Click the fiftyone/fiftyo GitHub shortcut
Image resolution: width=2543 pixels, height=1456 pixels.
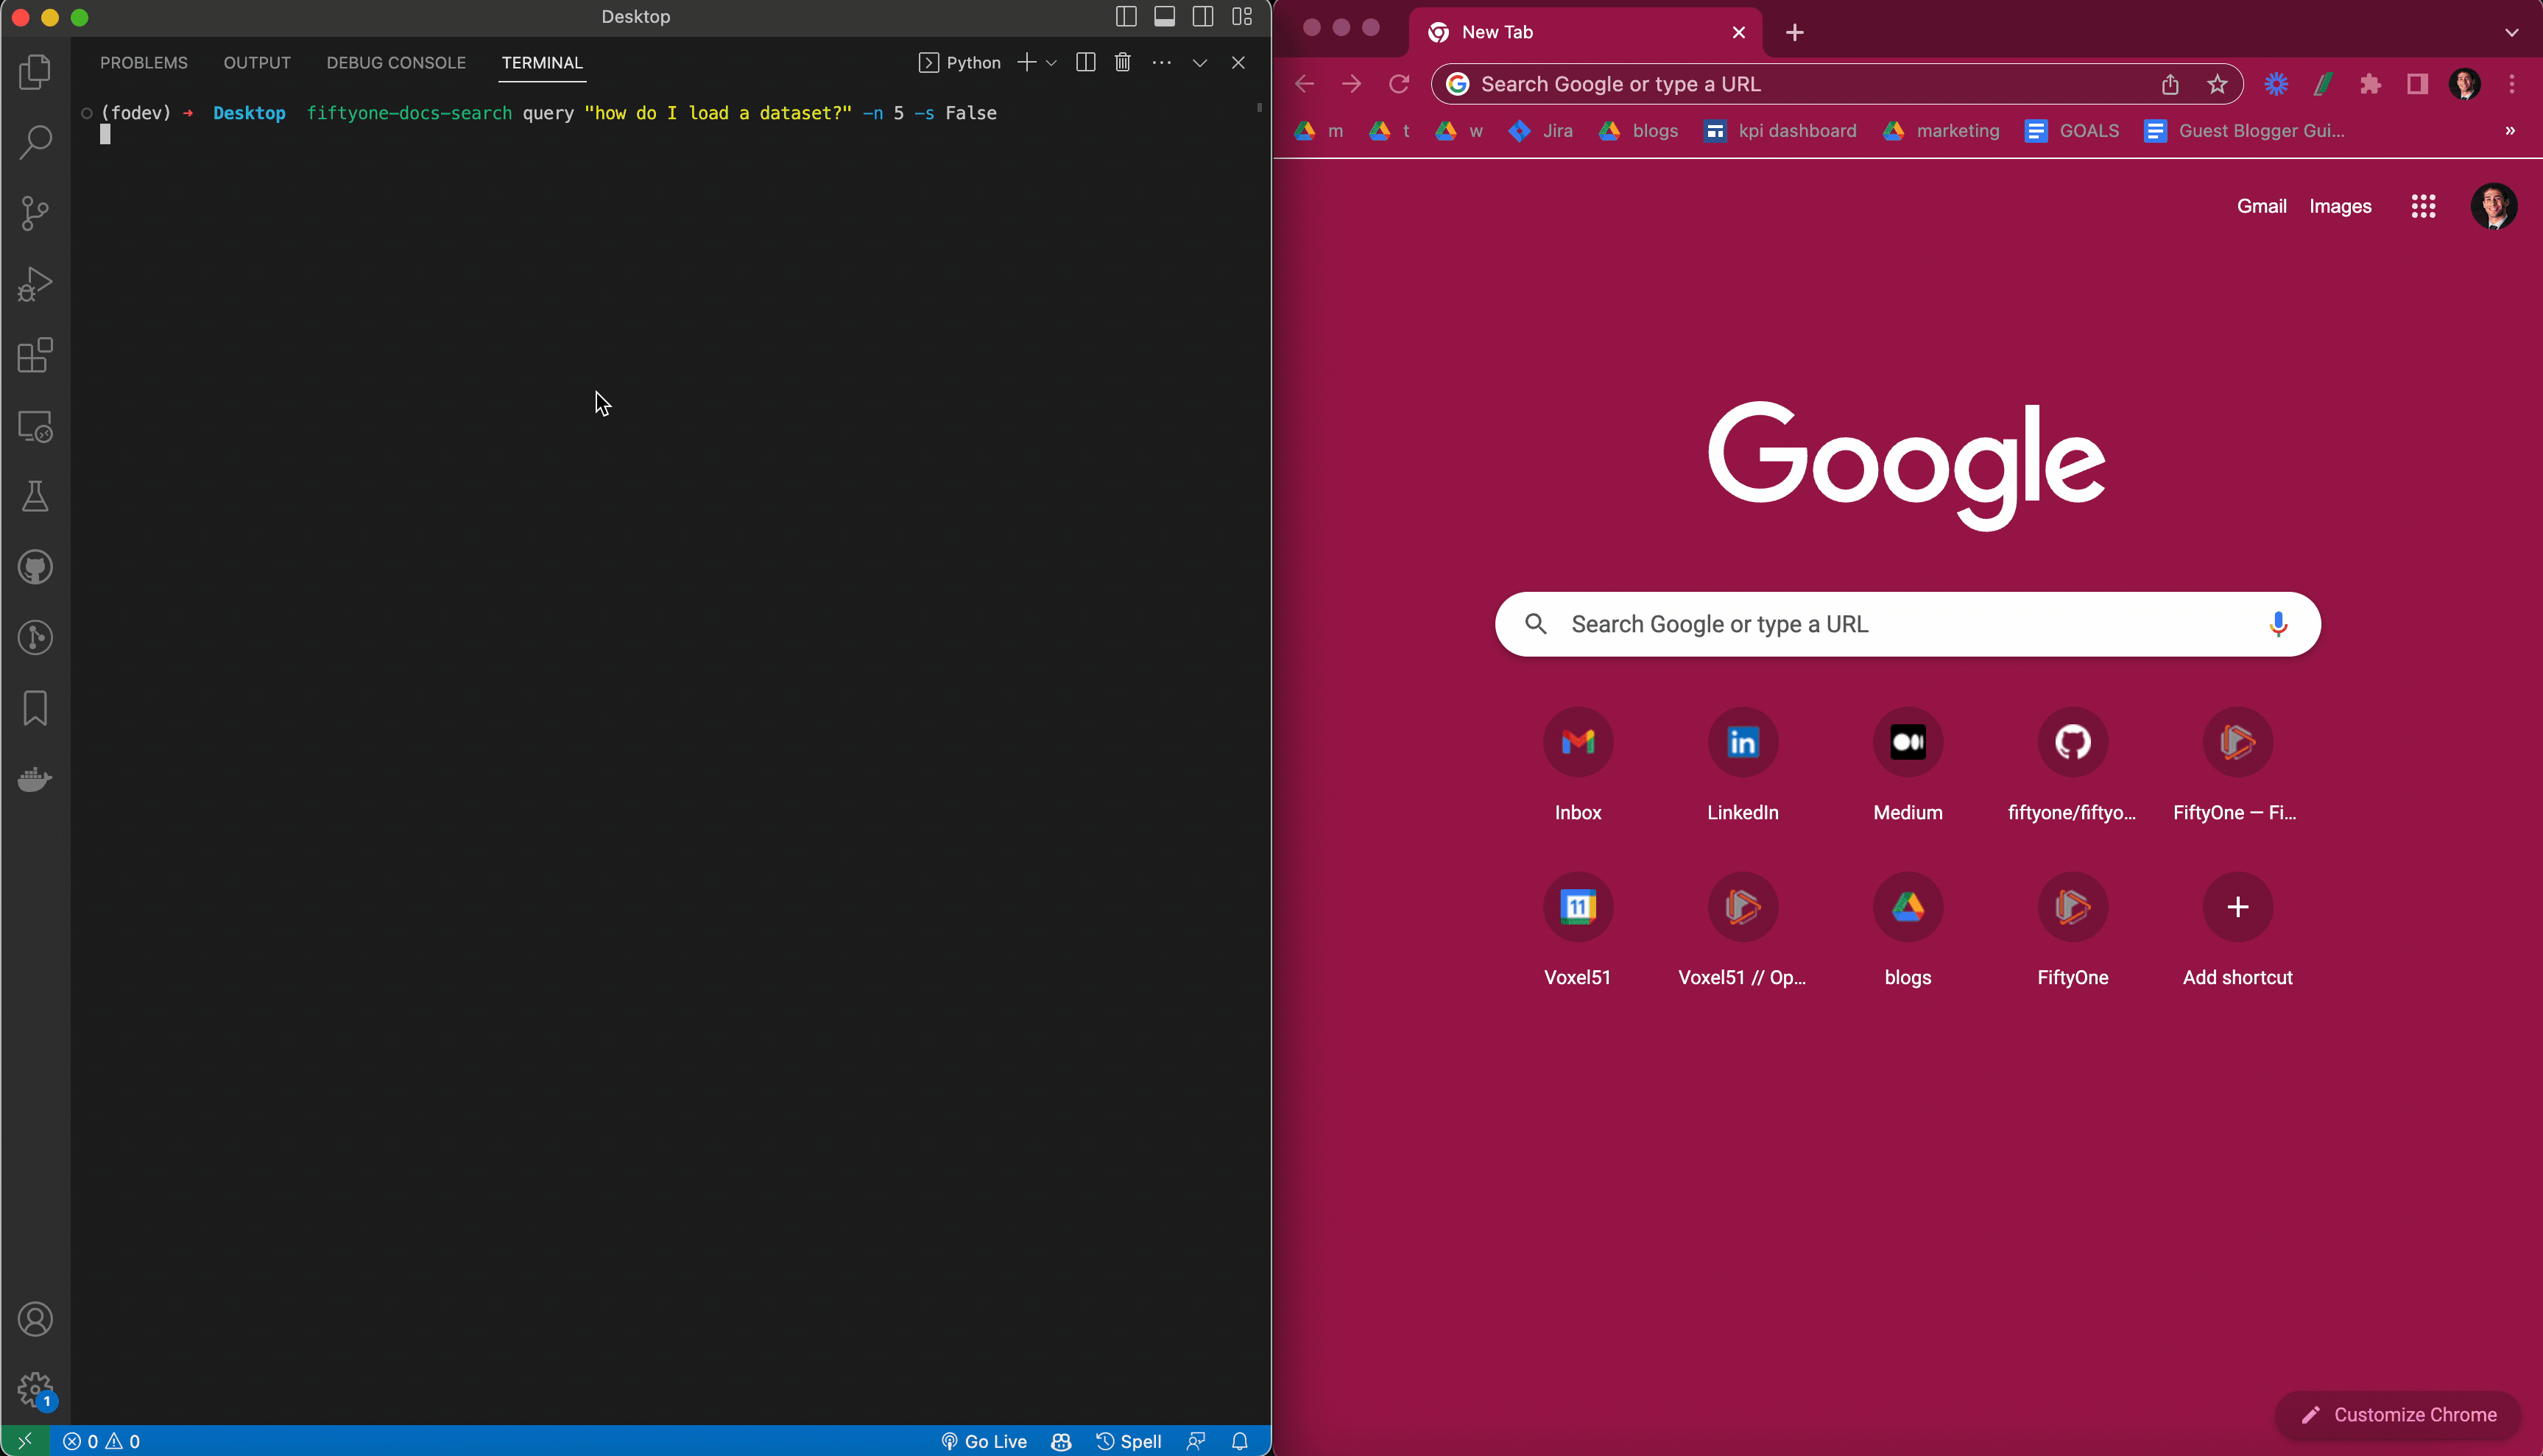[2071, 742]
